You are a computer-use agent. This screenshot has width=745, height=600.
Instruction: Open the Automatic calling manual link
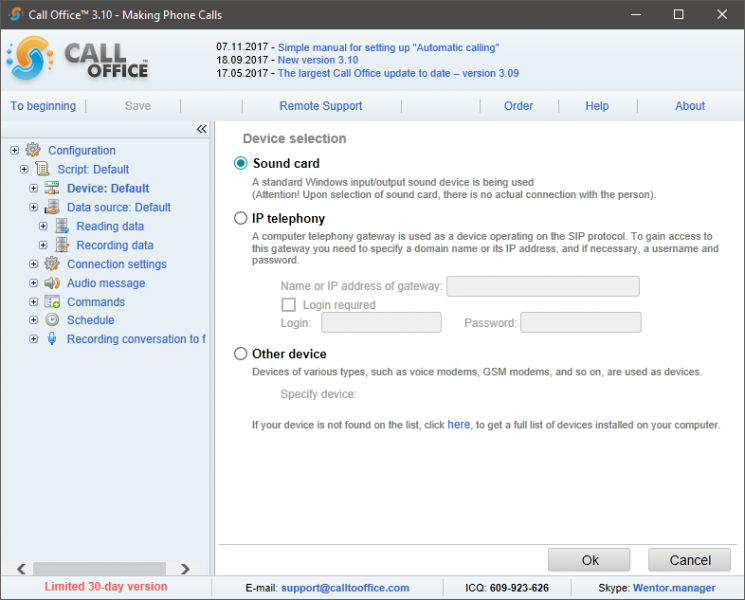tap(388, 48)
